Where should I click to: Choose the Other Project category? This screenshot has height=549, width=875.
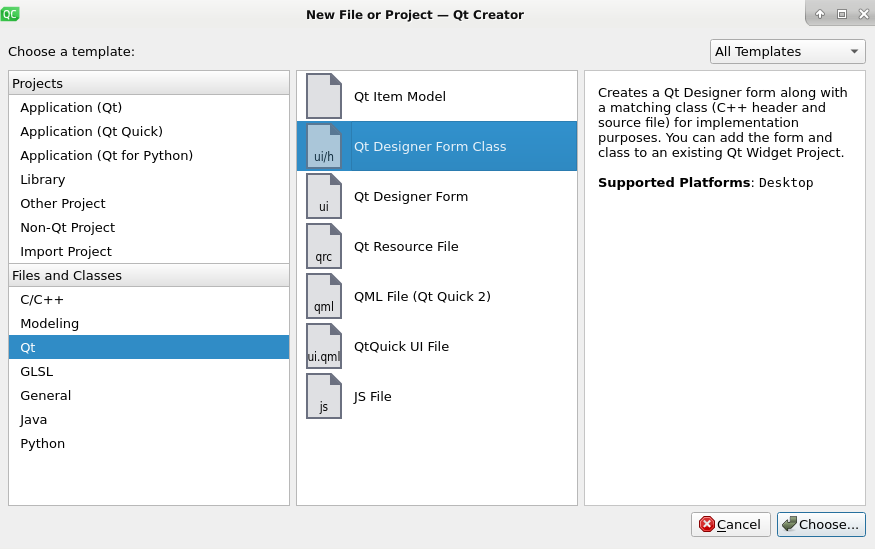pos(149,203)
